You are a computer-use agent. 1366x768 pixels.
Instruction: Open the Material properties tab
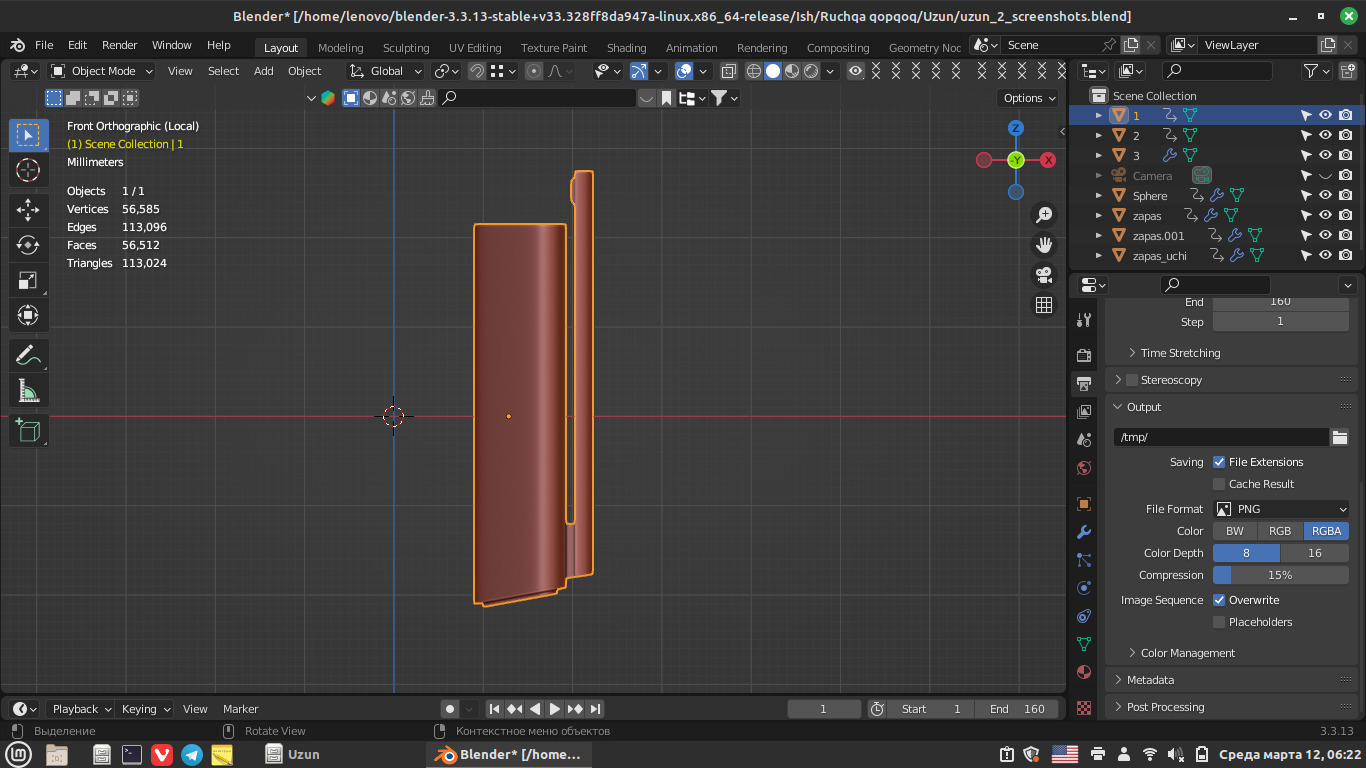tap(1084, 672)
